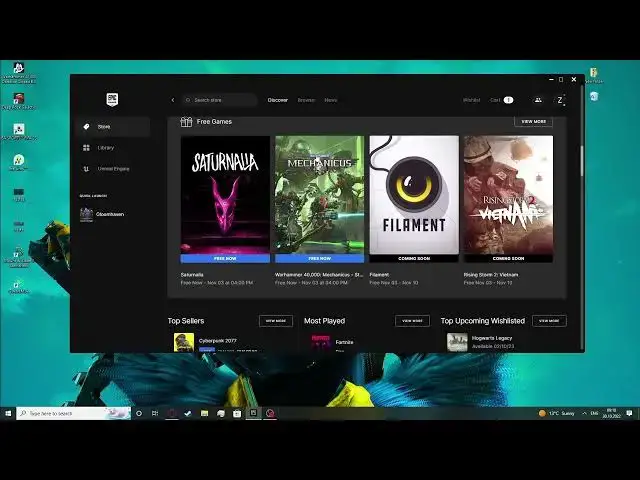Open the Hogwarts Legacy thumbnail
Viewport: 640px width, 480px height.
(457, 342)
